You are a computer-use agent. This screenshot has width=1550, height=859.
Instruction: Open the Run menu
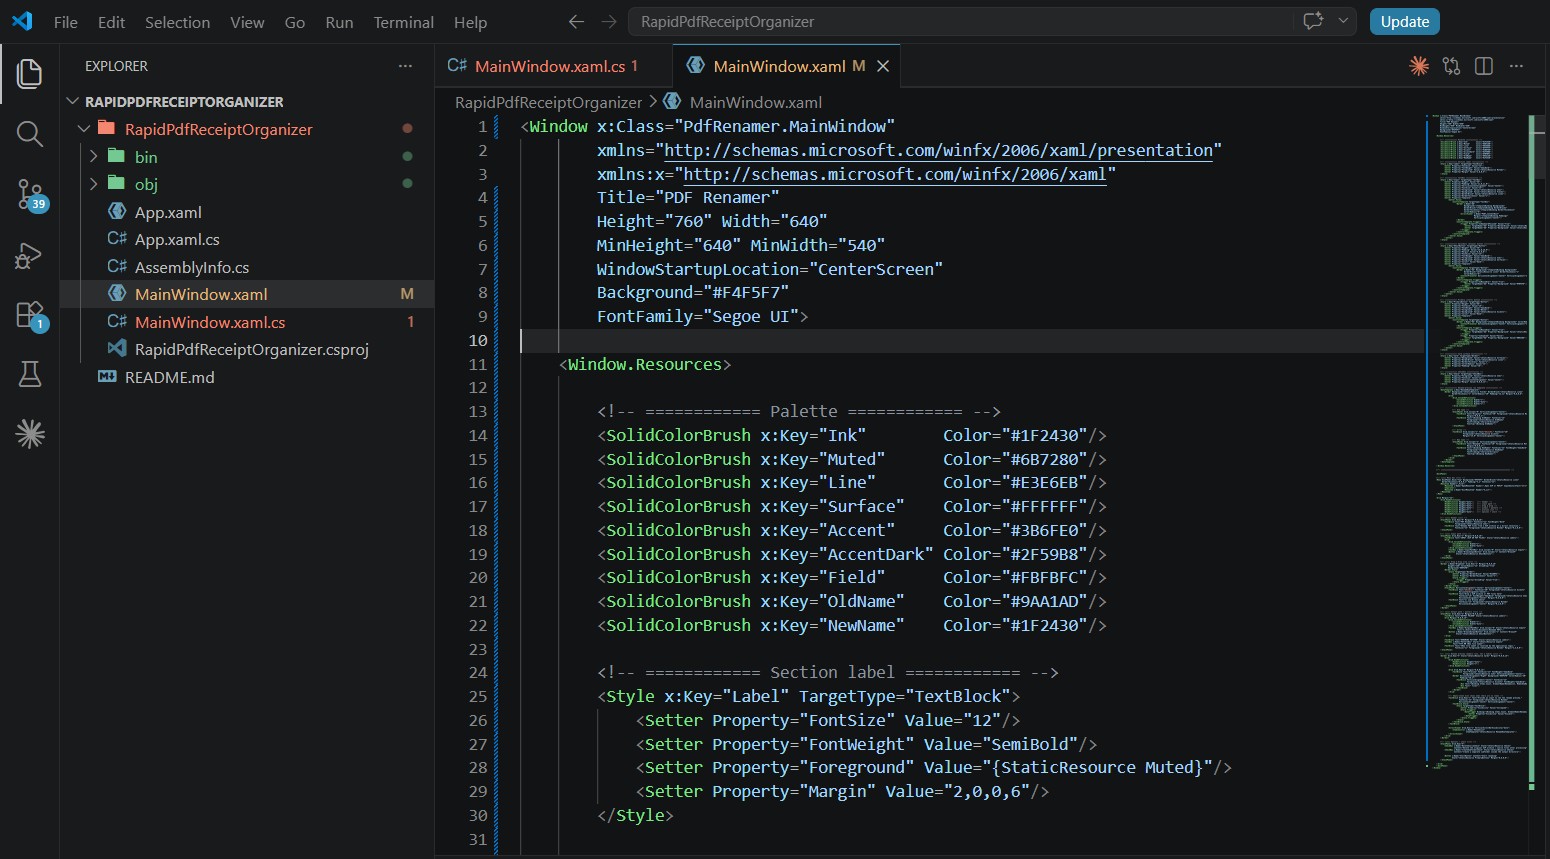click(339, 22)
